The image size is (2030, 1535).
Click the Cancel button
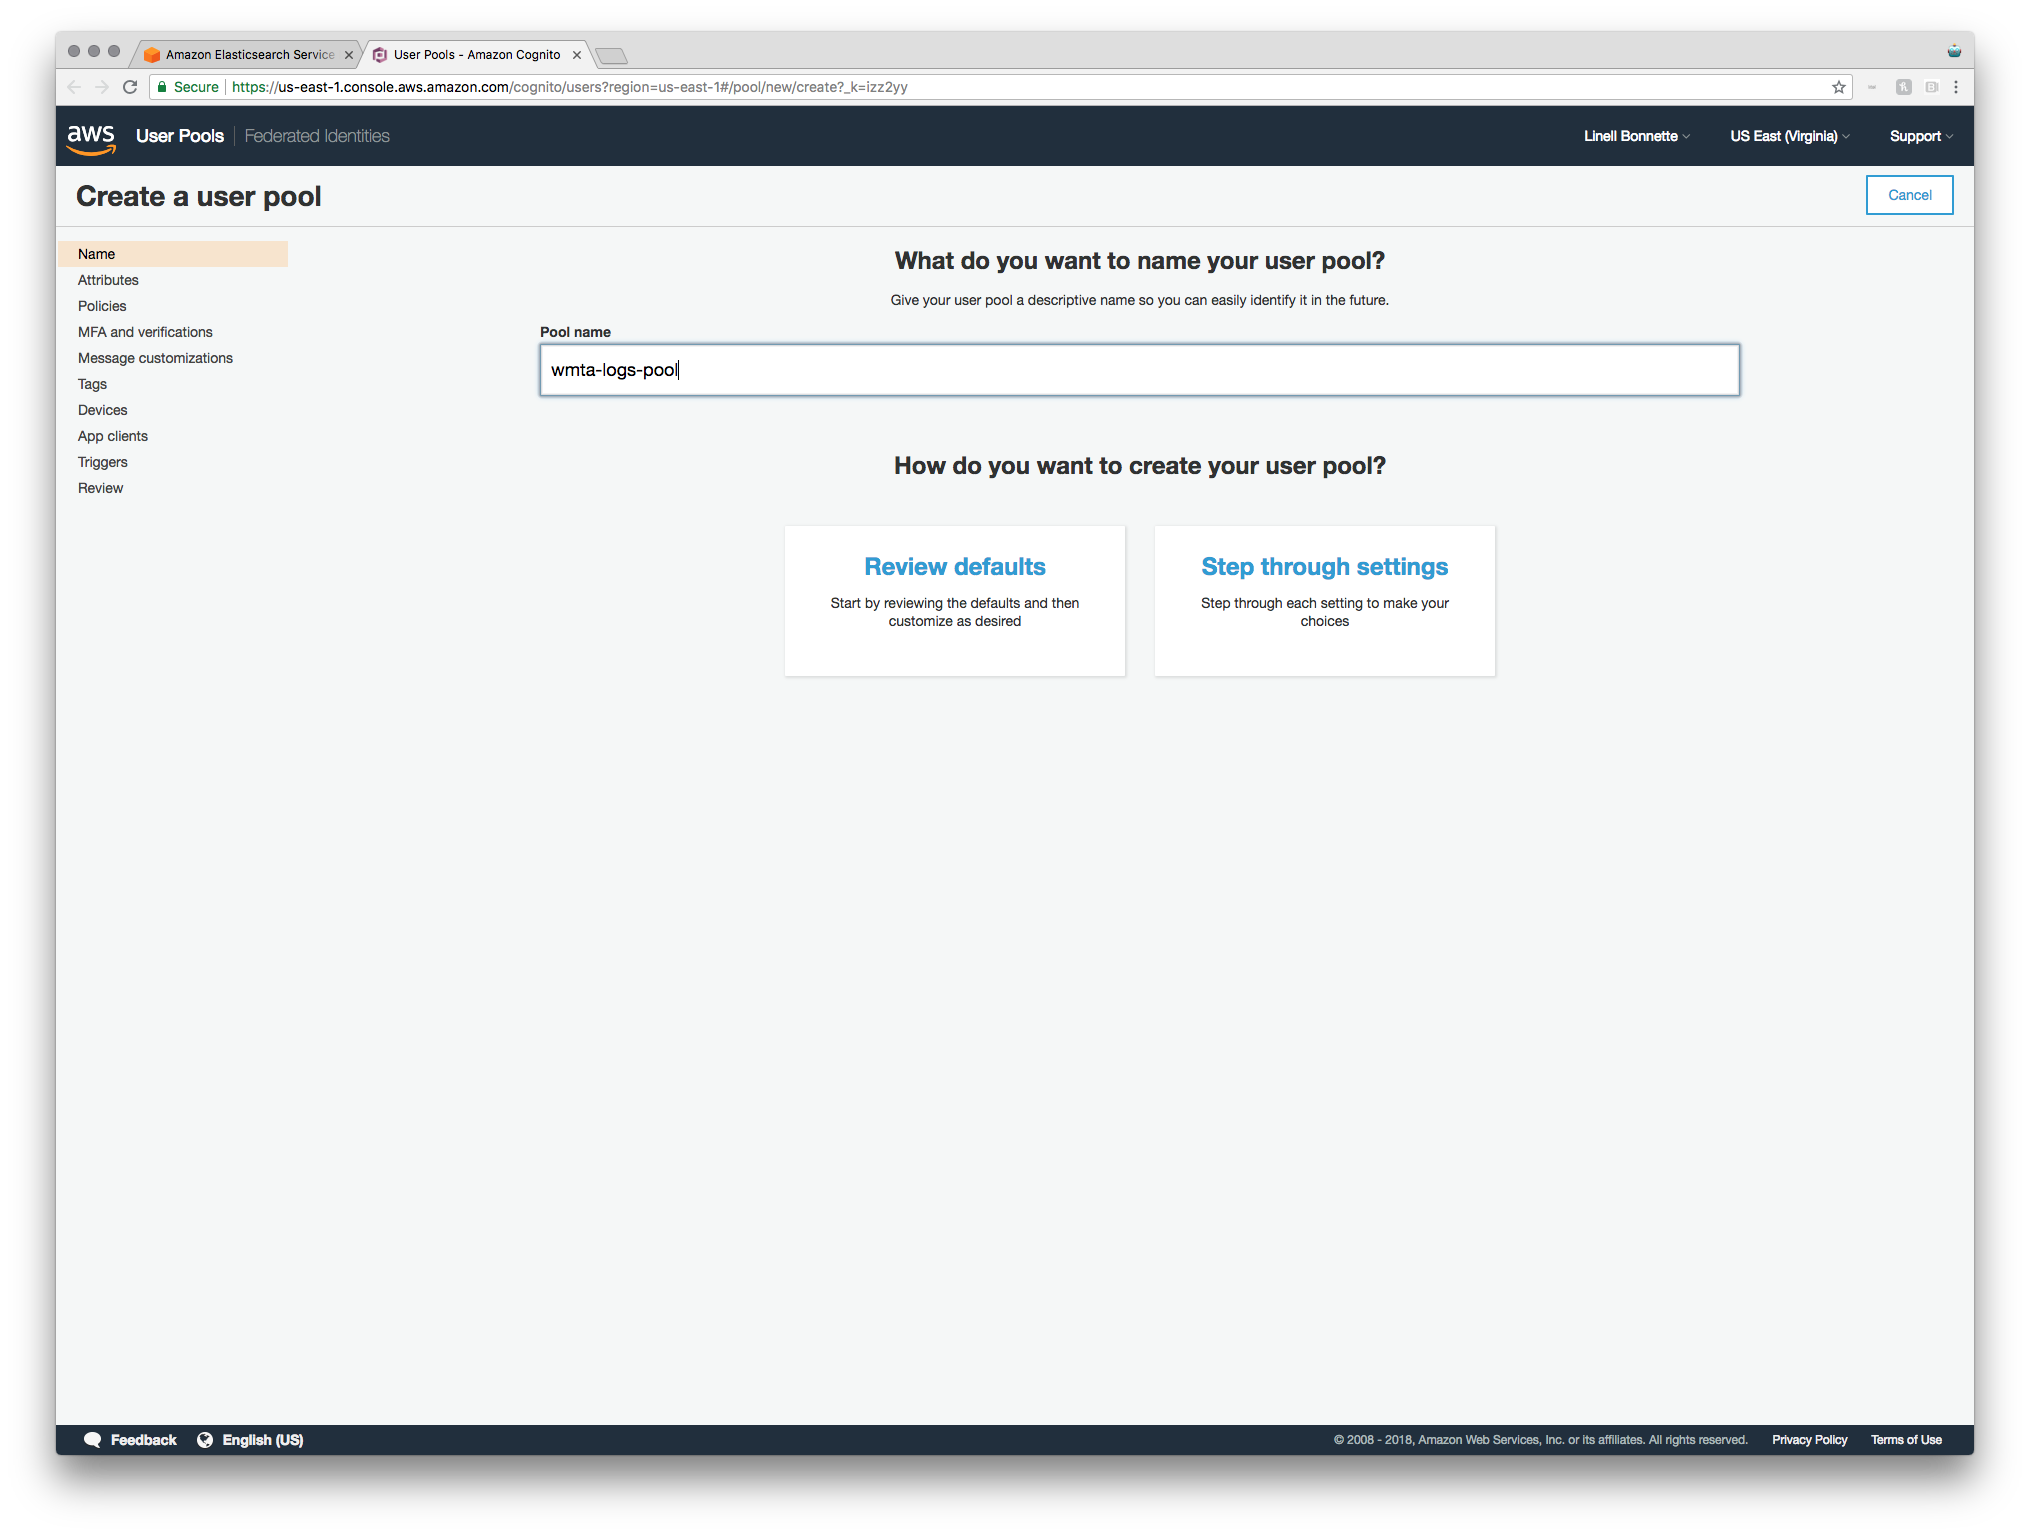click(1909, 195)
